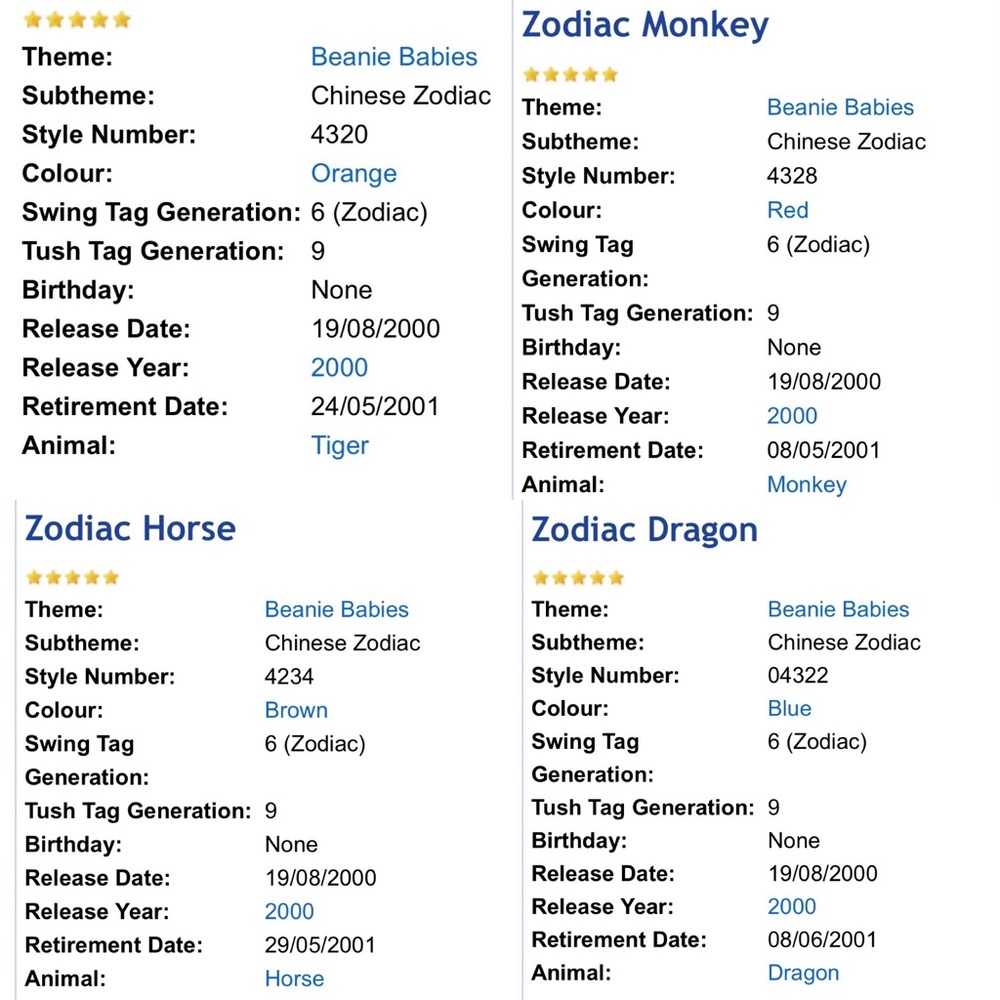Viewport: 1000px width, 1000px height.
Task: Open the Dragon animal link
Action: coord(803,973)
